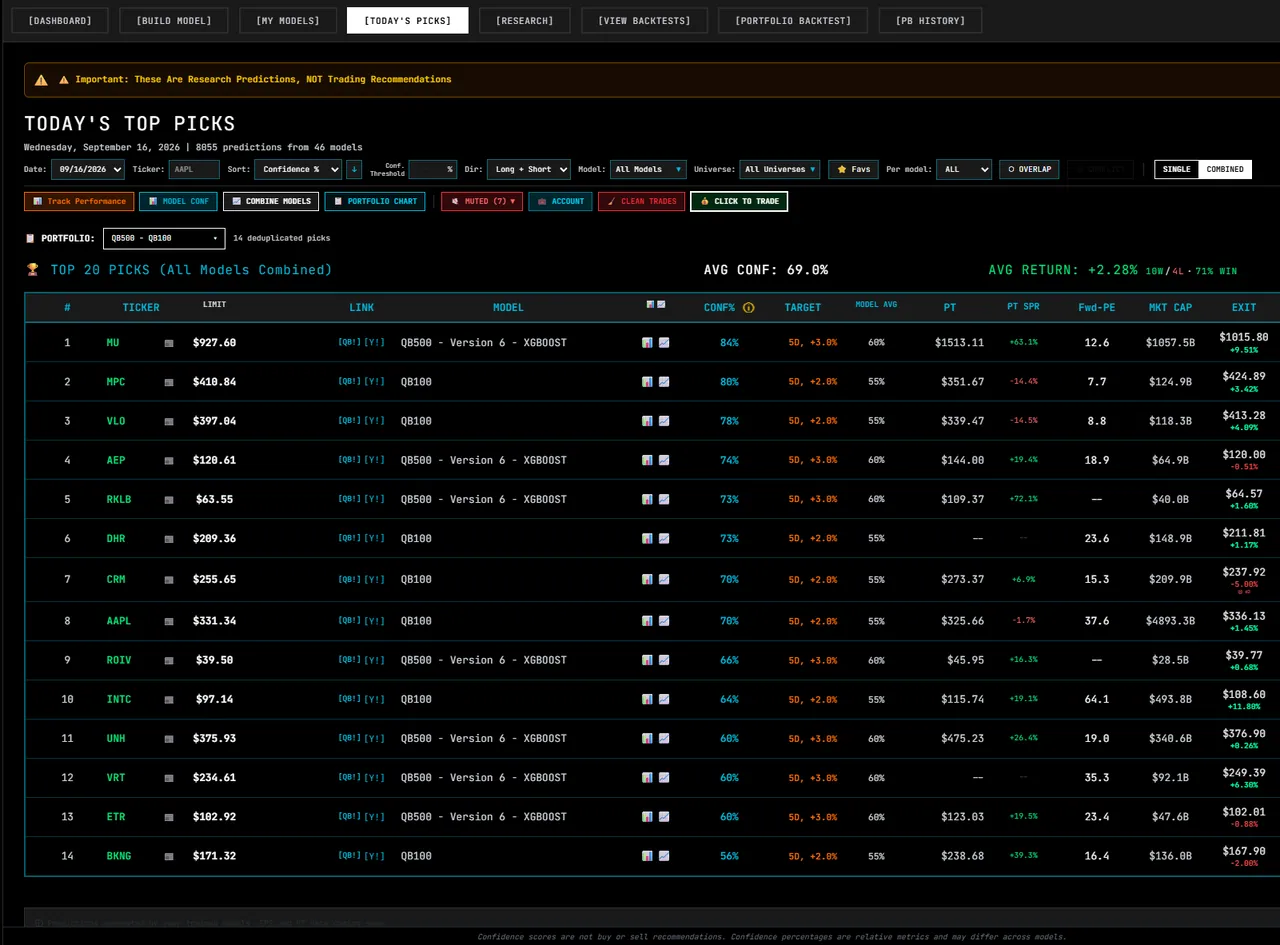The image size is (1280, 945).
Task: Open the Per model dropdown showing ALL
Action: pos(964,170)
